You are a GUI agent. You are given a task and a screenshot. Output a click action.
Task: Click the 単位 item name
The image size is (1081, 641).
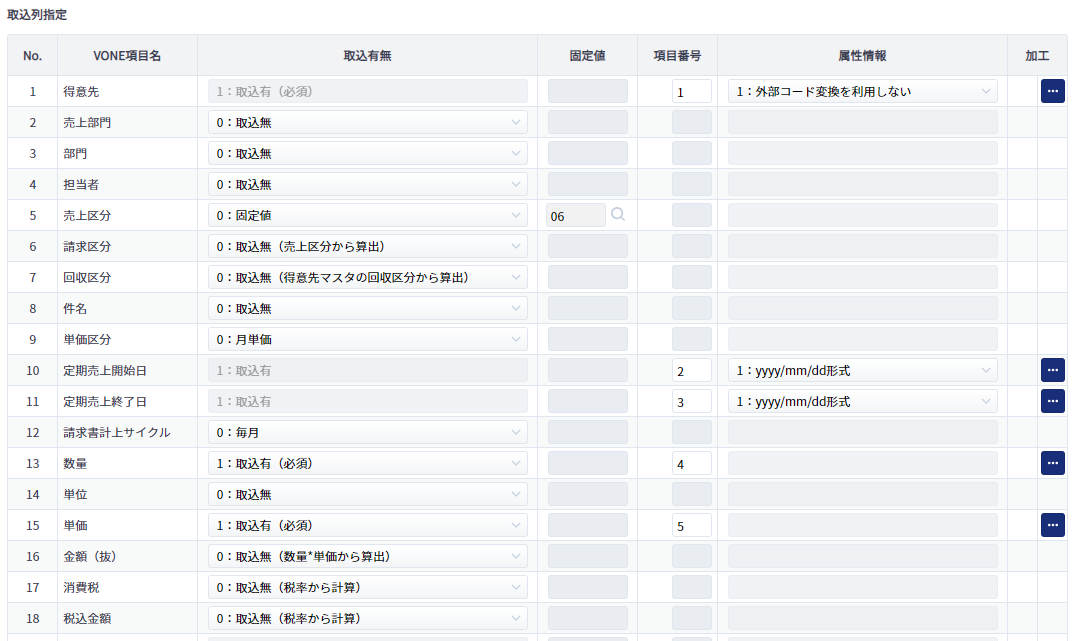pyautogui.click(x=75, y=494)
